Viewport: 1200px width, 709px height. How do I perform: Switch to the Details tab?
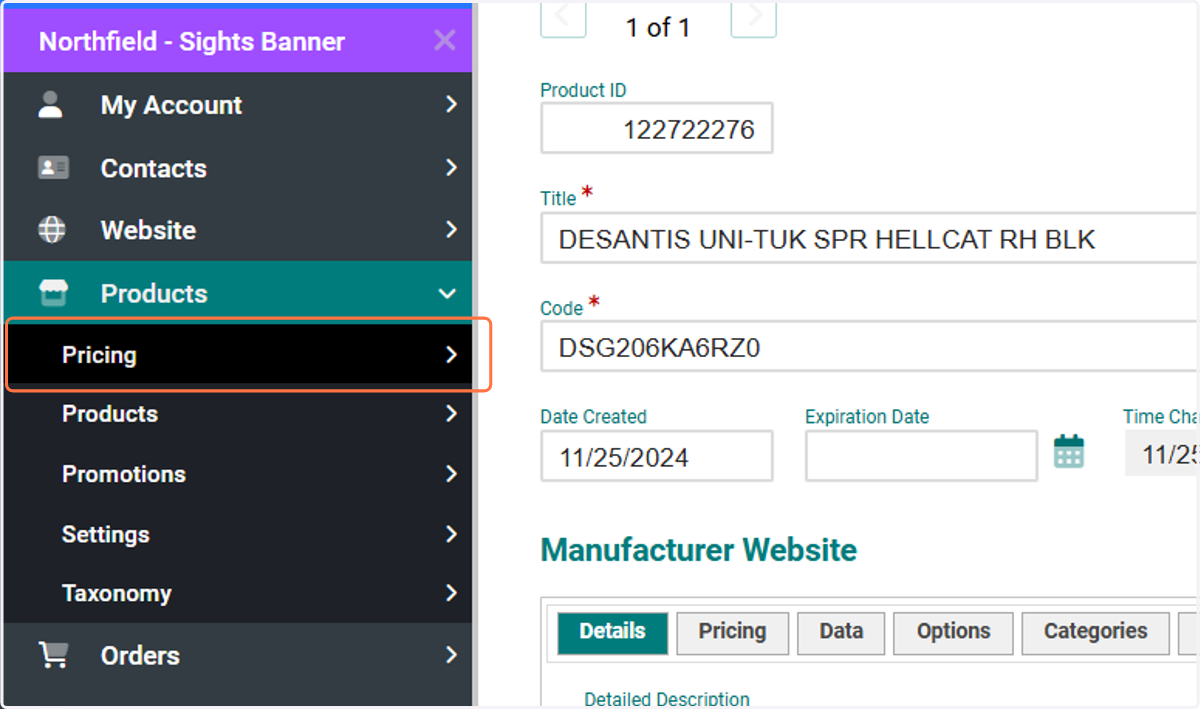click(612, 632)
